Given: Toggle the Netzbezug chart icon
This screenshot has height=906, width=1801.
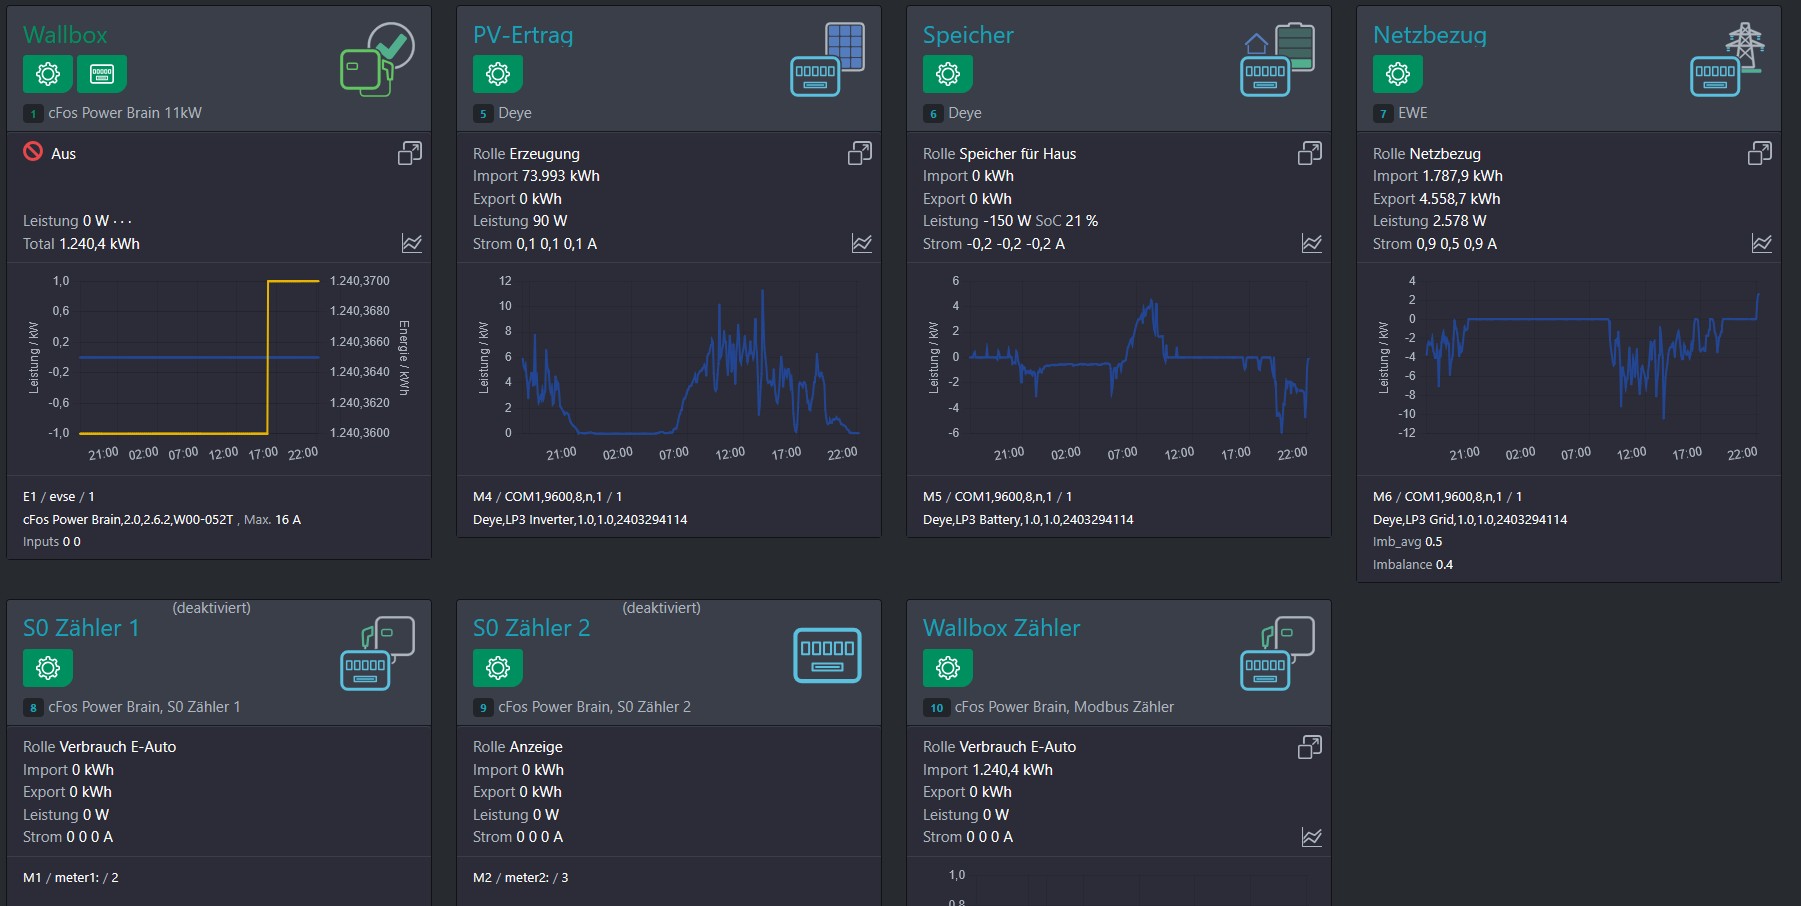Looking at the screenshot, I should (1762, 243).
